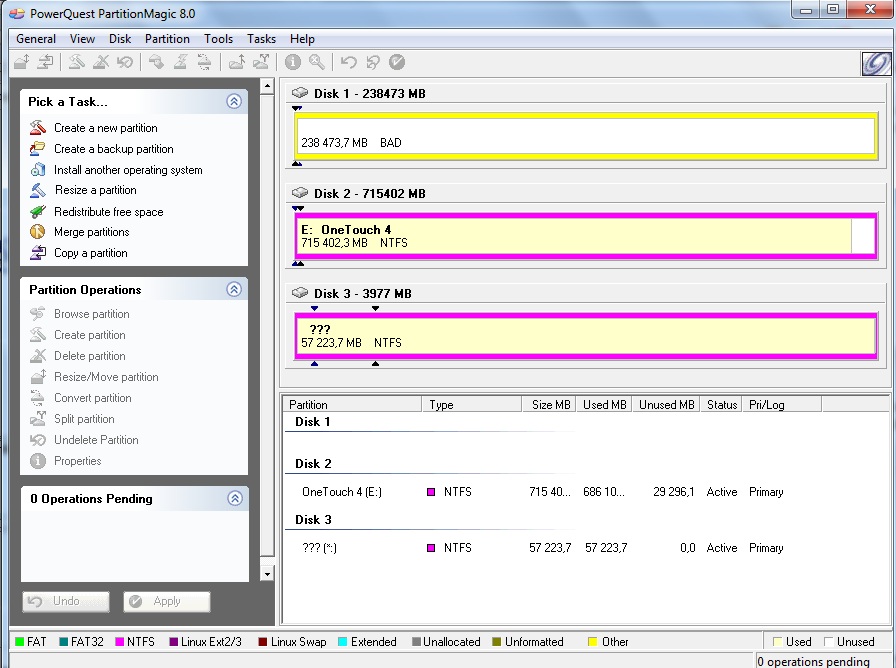Collapse the Pick a Task panel
The width and height of the screenshot is (896, 668).
point(234,101)
